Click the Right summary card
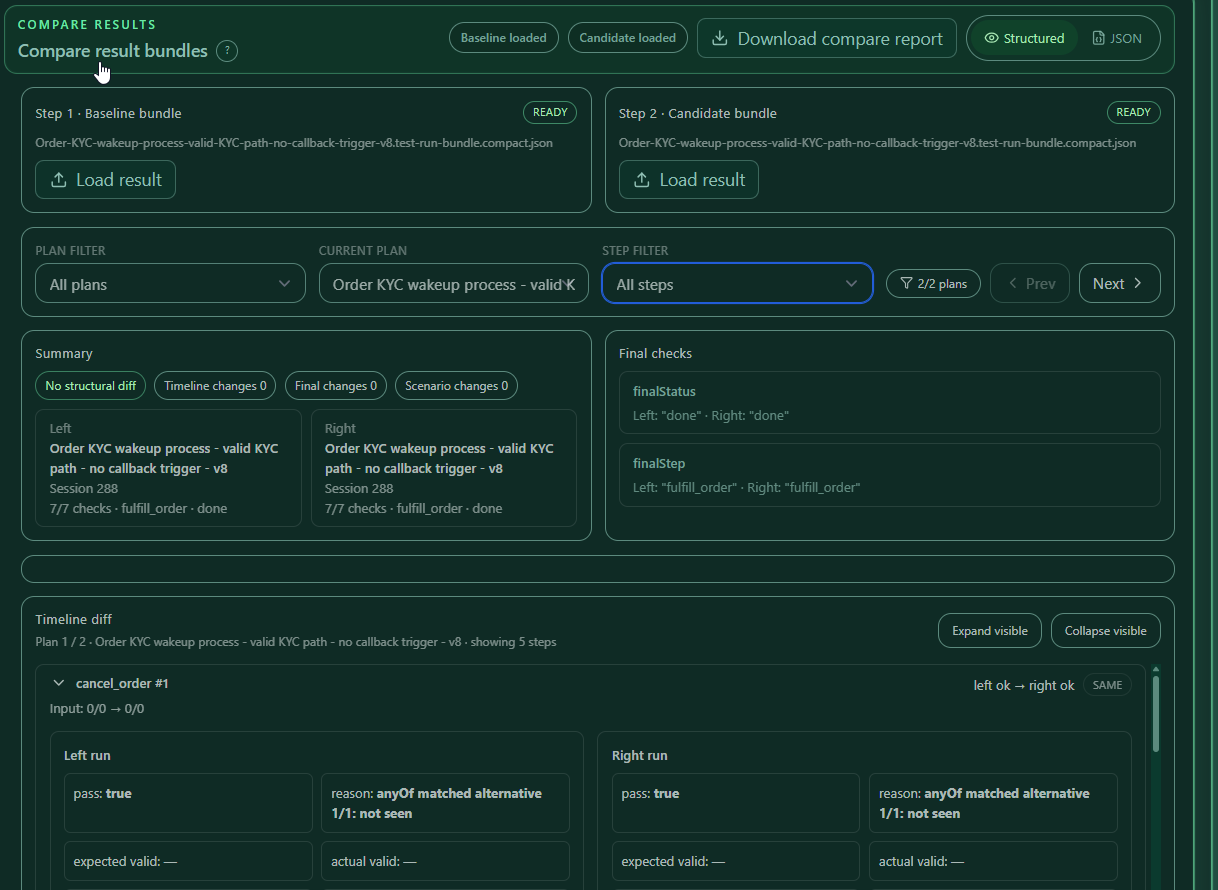1218x890 pixels. 444,468
